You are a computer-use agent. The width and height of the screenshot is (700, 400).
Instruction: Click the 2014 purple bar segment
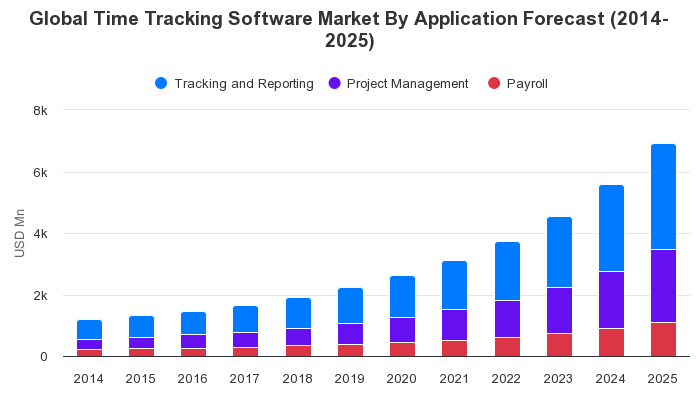click(x=89, y=345)
